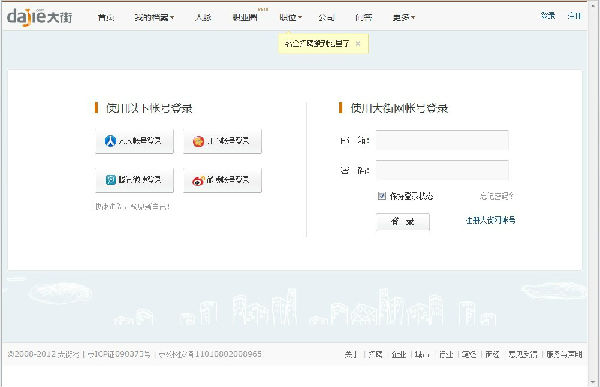
Task: Open the 服务与声明 footer link
Action: 564,354
